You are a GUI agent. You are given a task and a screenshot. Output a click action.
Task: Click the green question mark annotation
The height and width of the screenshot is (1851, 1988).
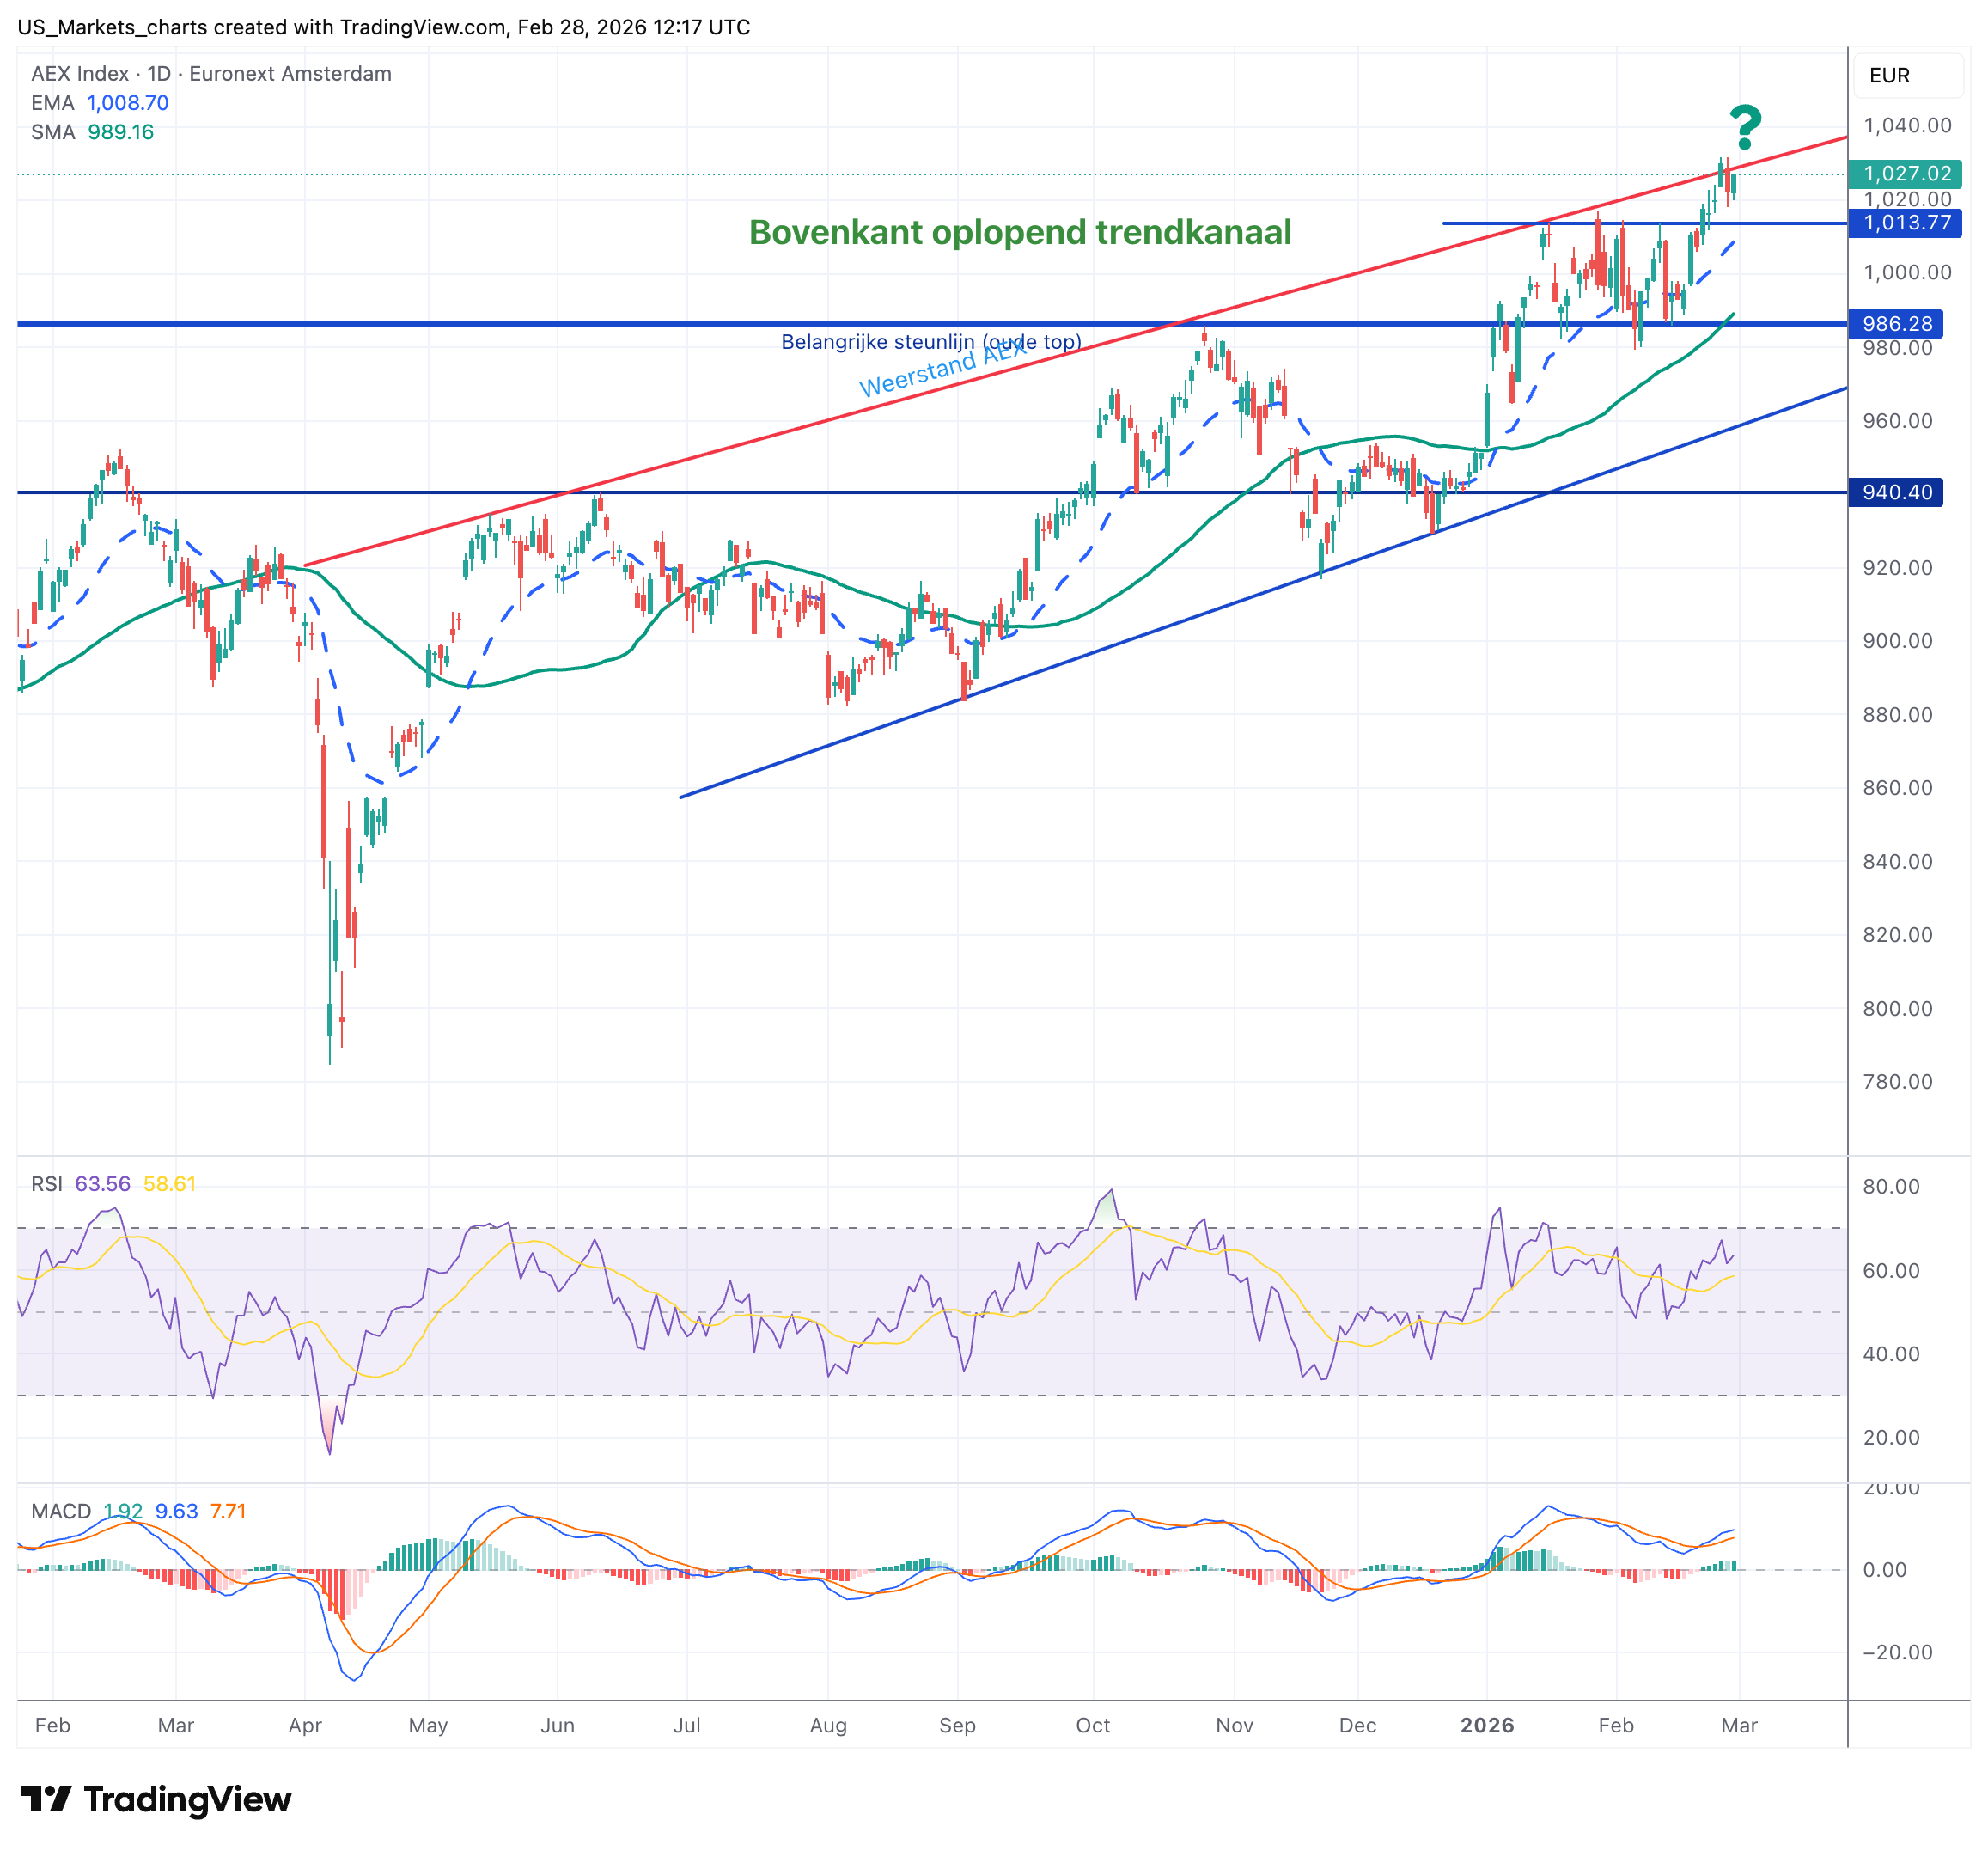[x=1745, y=128]
